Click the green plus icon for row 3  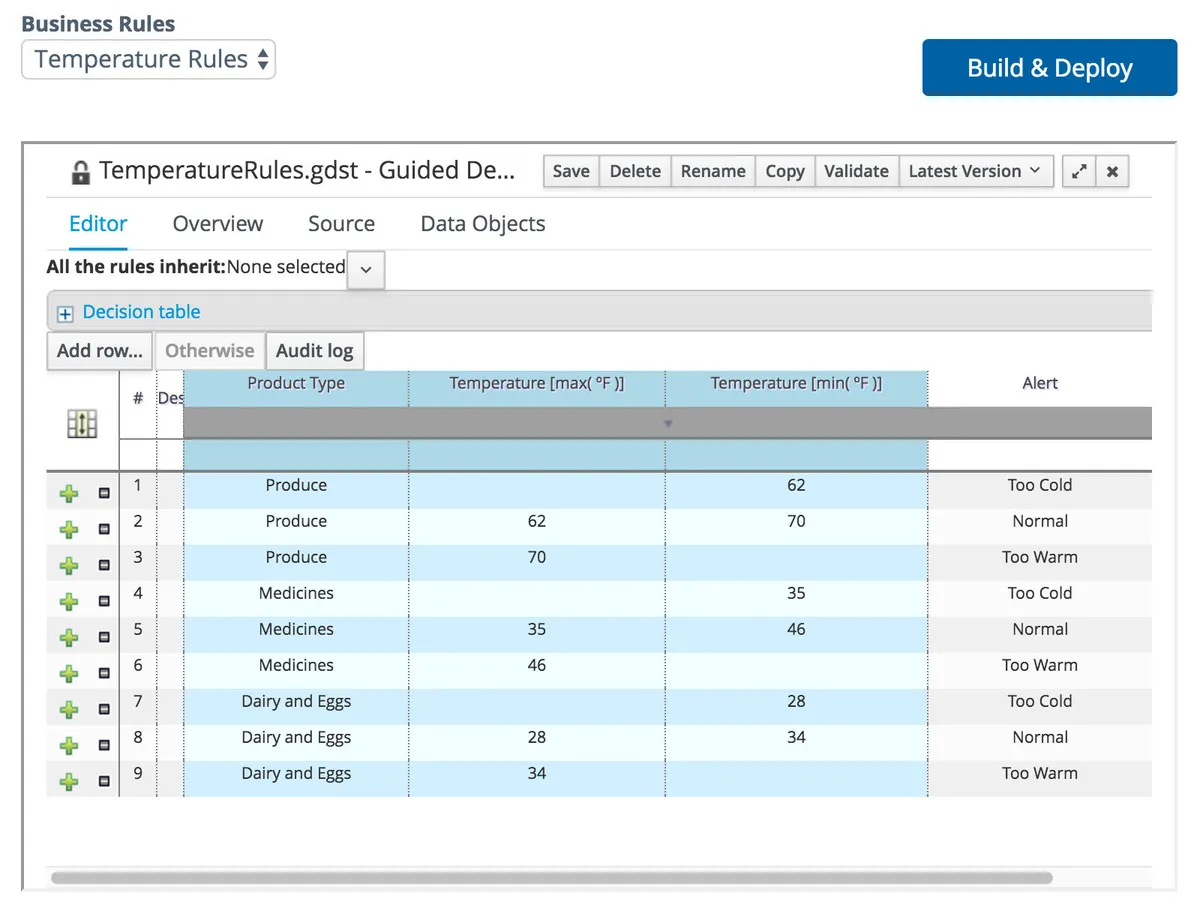click(69, 565)
